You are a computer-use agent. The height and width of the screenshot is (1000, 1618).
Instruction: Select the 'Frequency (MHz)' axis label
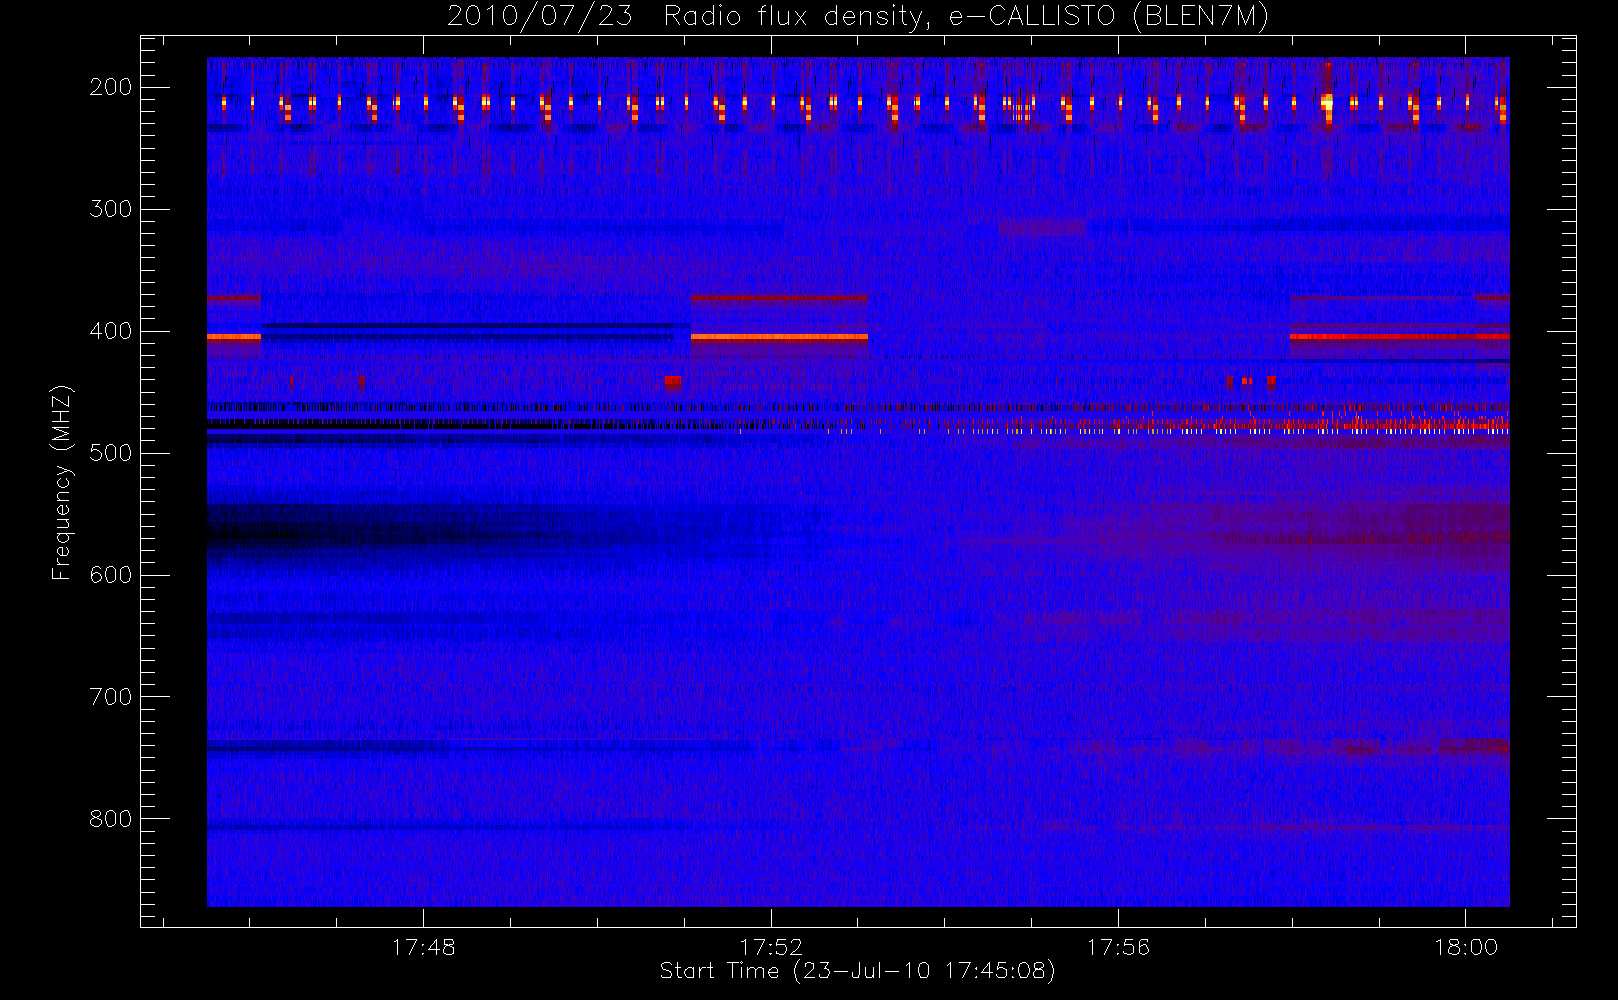coord(62,483)
